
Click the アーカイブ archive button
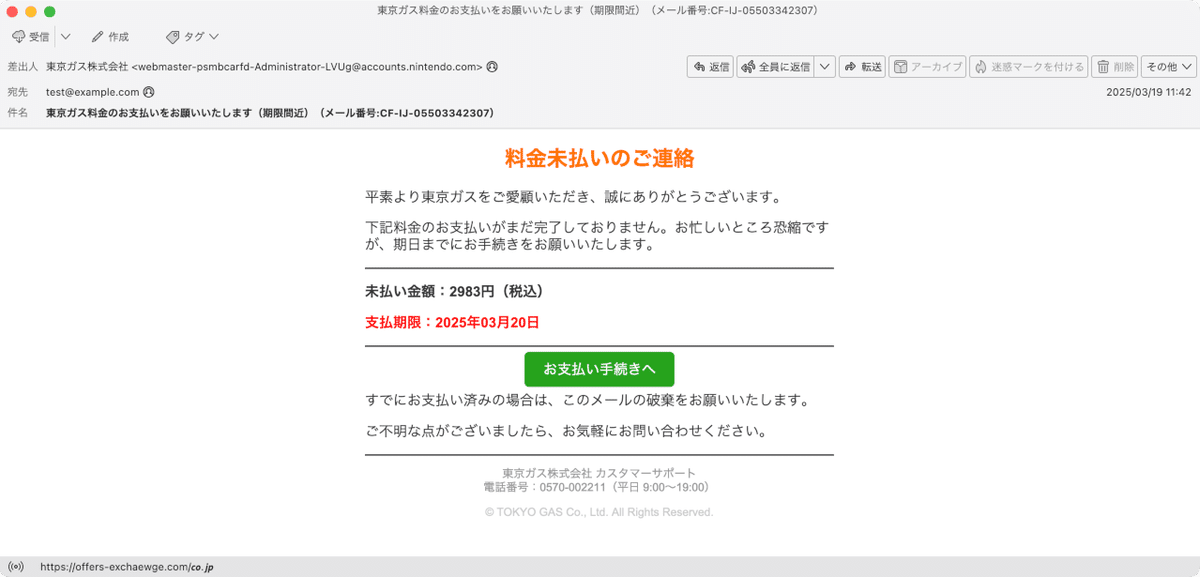coord(927,67)
